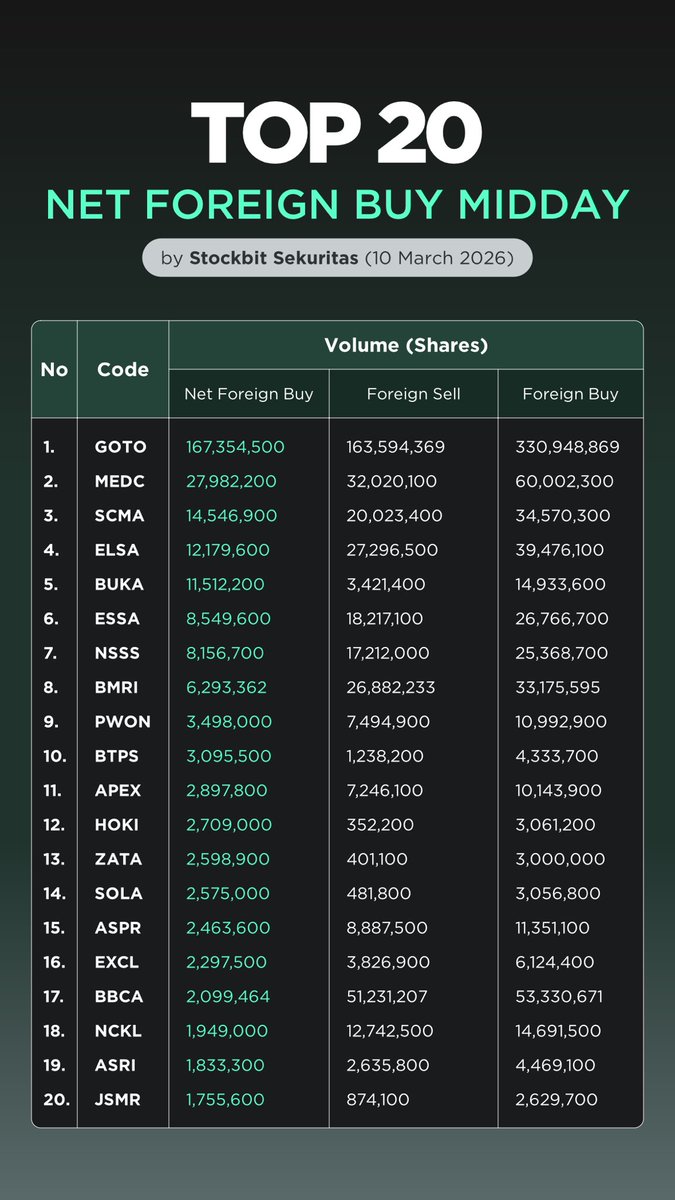Select stock code ZATA
This screenshot has height=1200, width=675.
[119, 859]
